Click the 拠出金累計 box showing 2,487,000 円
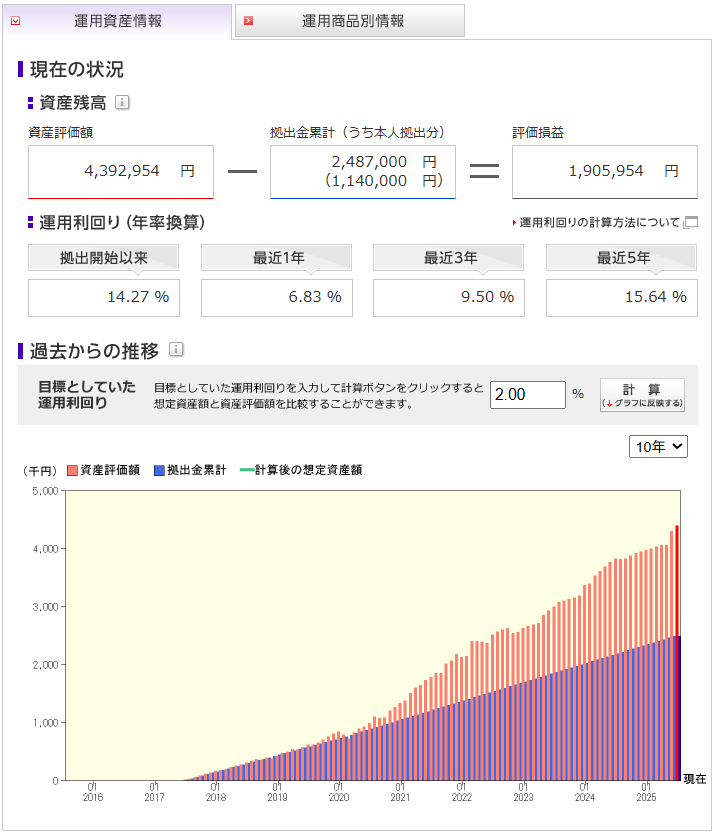715x834 pixels. coord(362,171)
